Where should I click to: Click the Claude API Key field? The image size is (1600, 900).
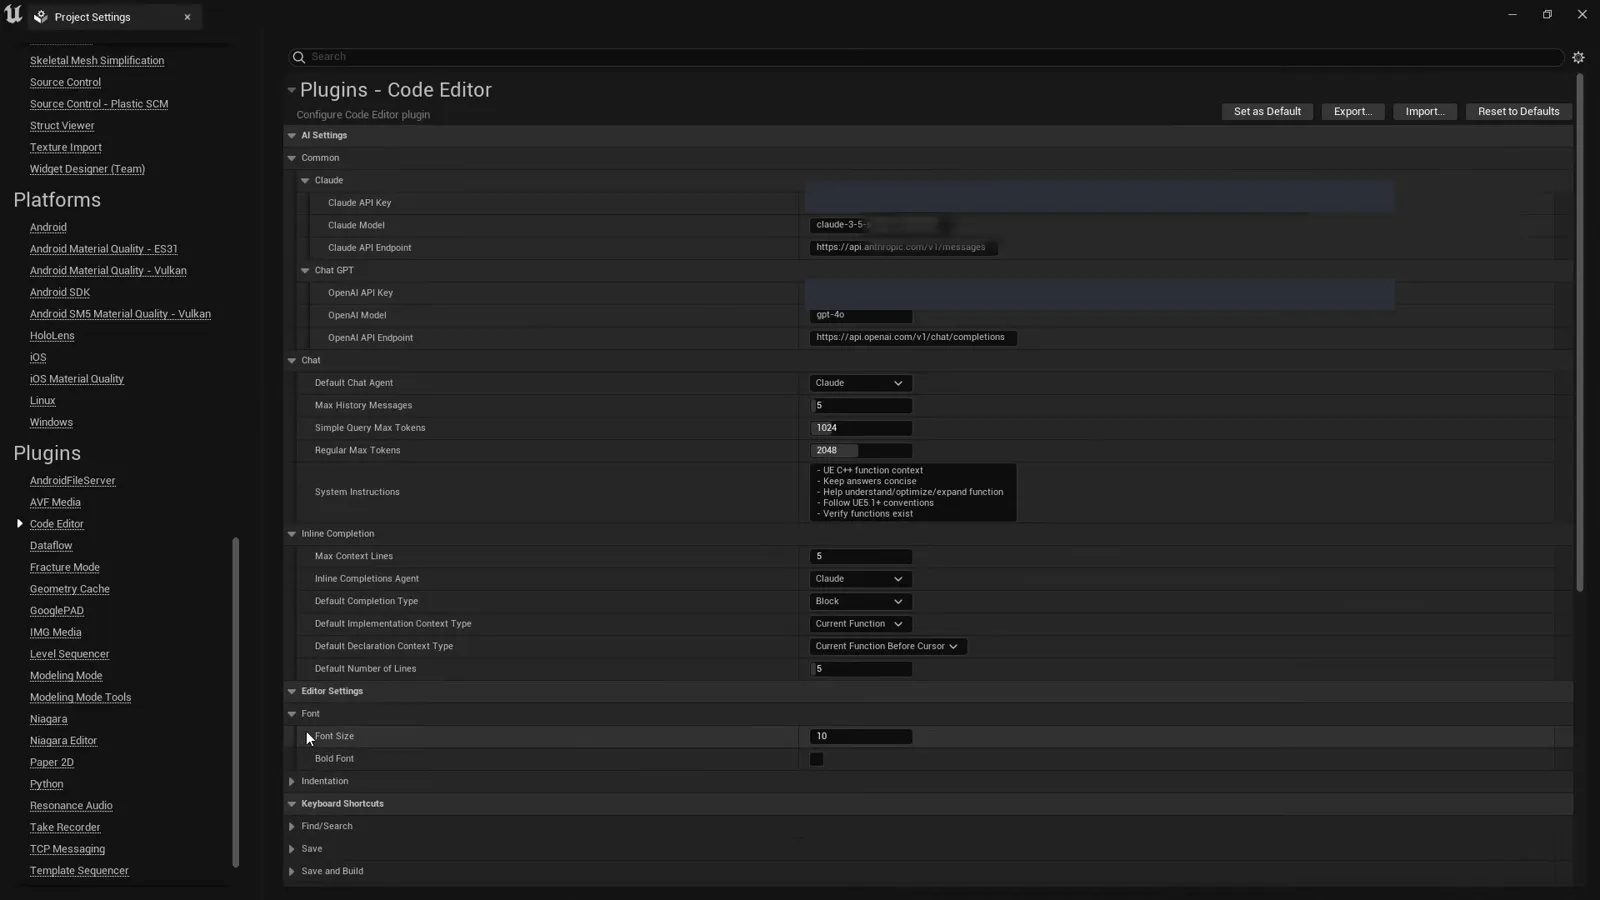(x=1099, y=198)
